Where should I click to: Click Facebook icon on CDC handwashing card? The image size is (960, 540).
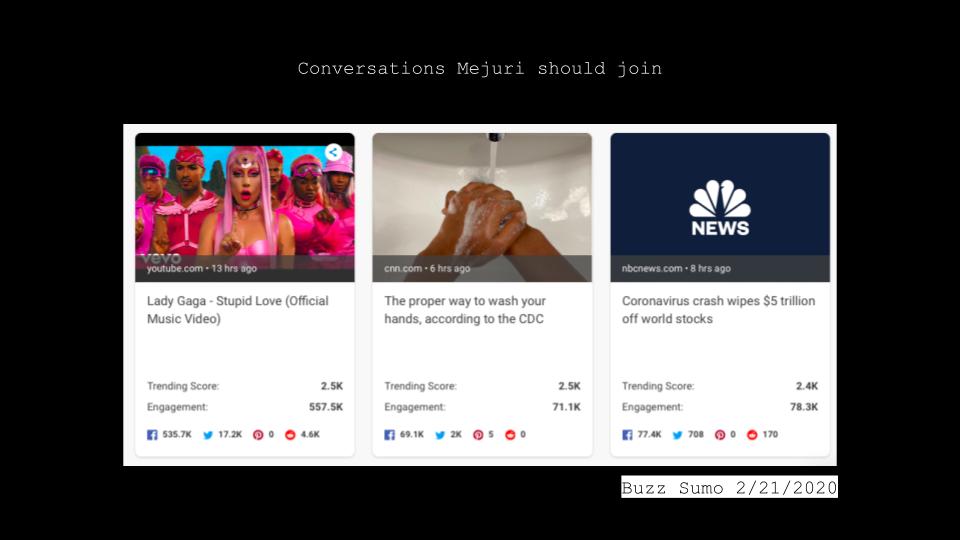tap(389, 435)
